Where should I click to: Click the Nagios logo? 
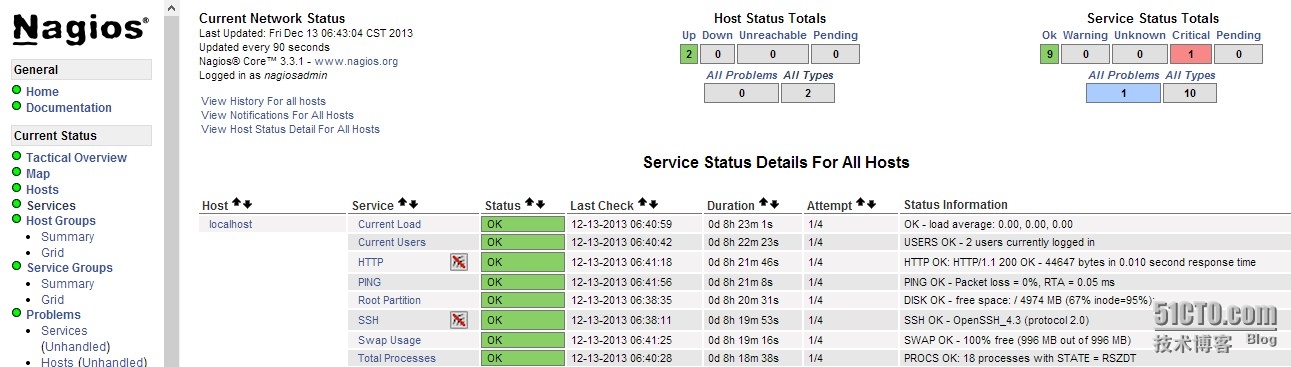coord(81,29)
